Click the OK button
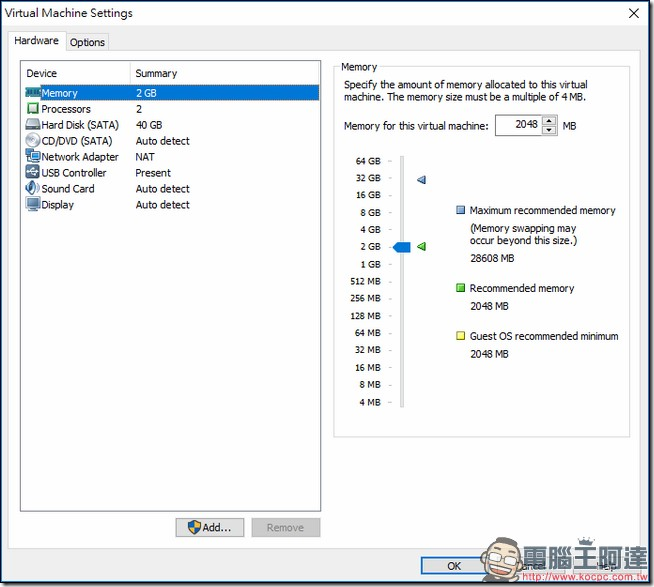The image size is (654, 587). pos(453,566)
